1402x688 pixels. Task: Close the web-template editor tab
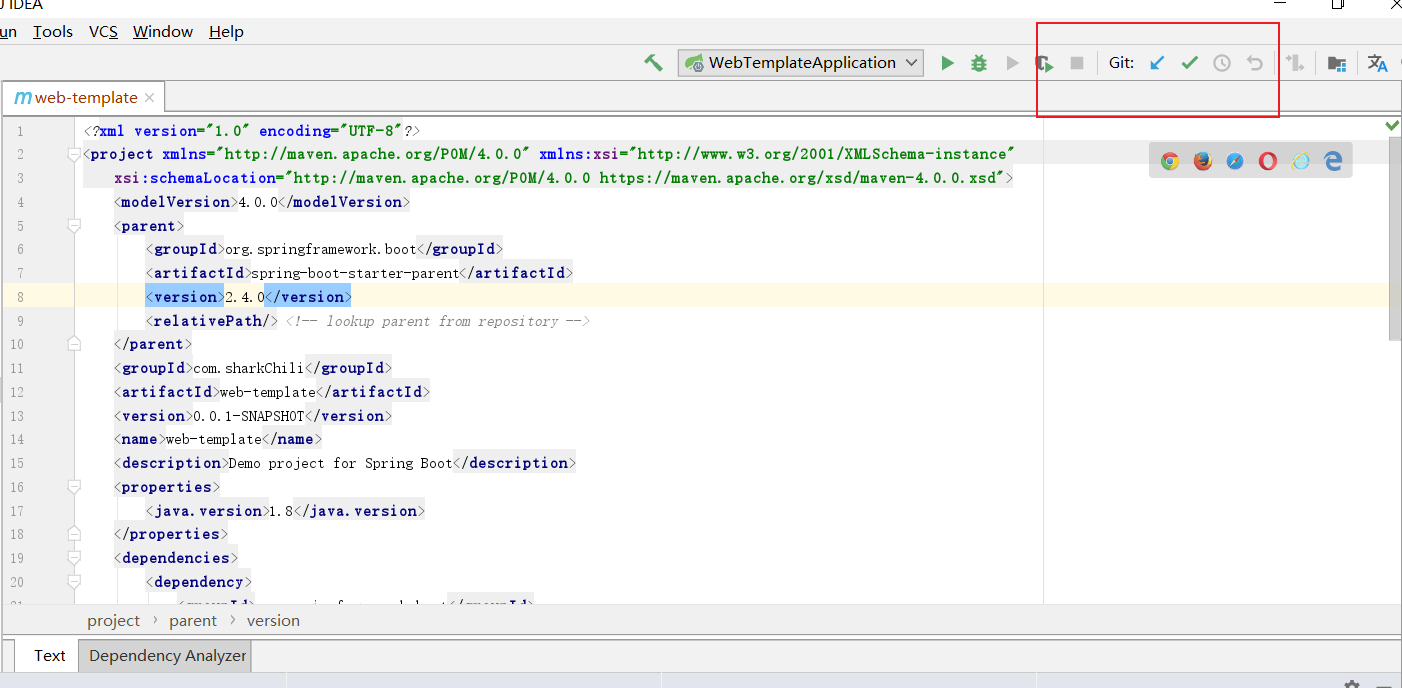150,98
